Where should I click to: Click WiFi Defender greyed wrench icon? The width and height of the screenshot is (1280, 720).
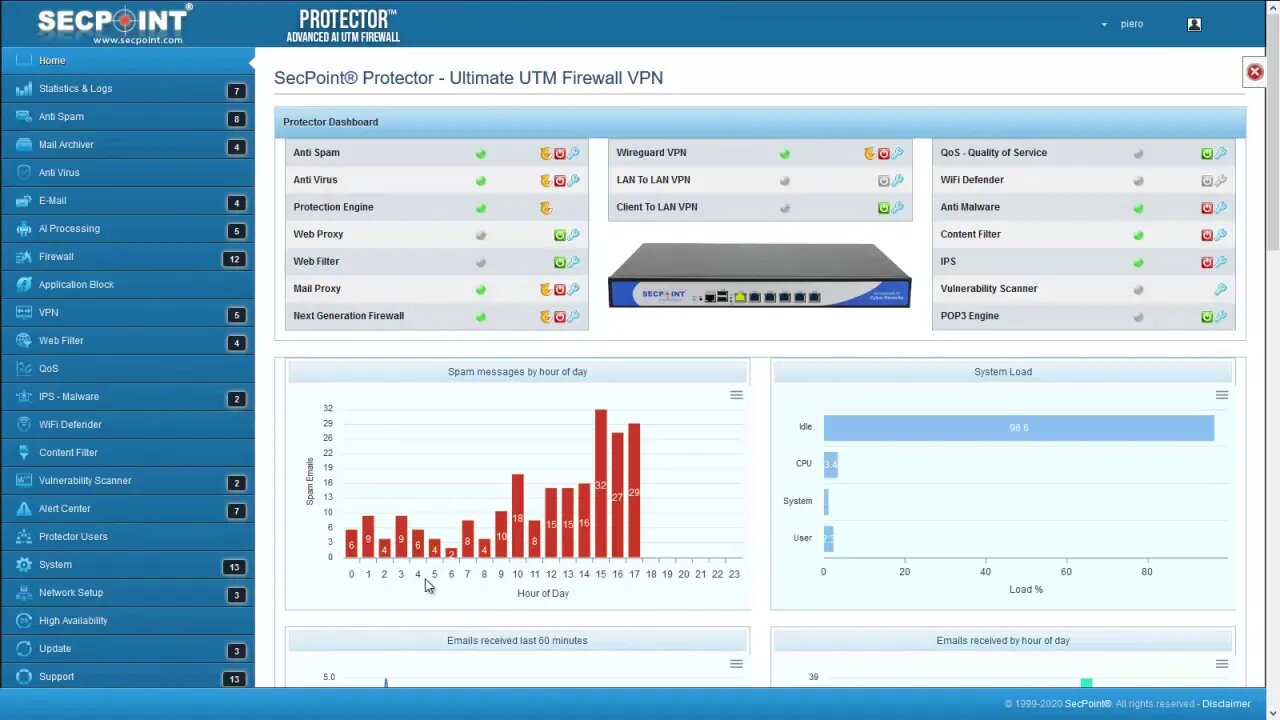click(x=1221, y=180)
